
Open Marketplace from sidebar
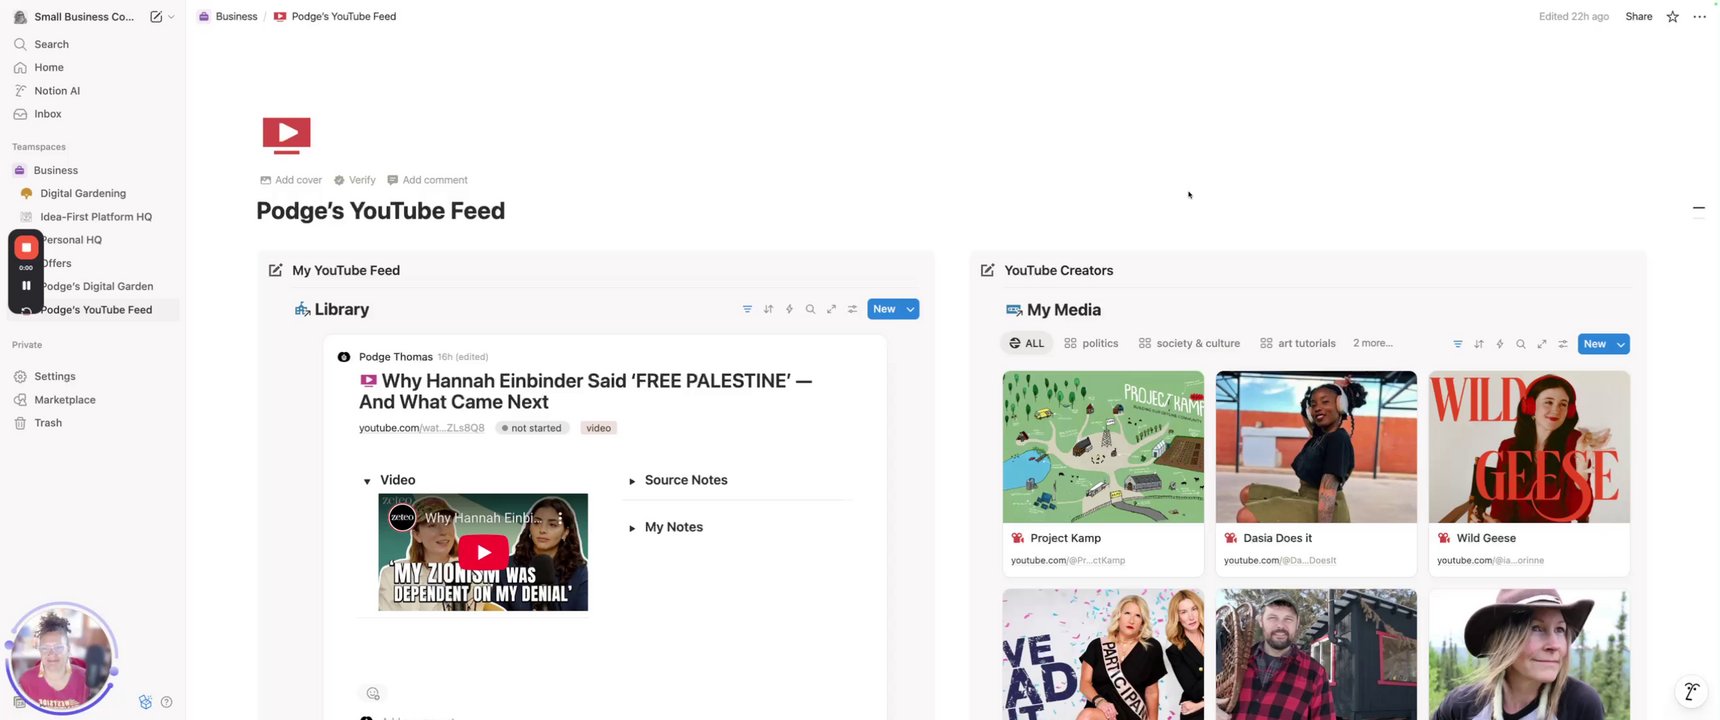pyautogui.click(x=65, y=399)
